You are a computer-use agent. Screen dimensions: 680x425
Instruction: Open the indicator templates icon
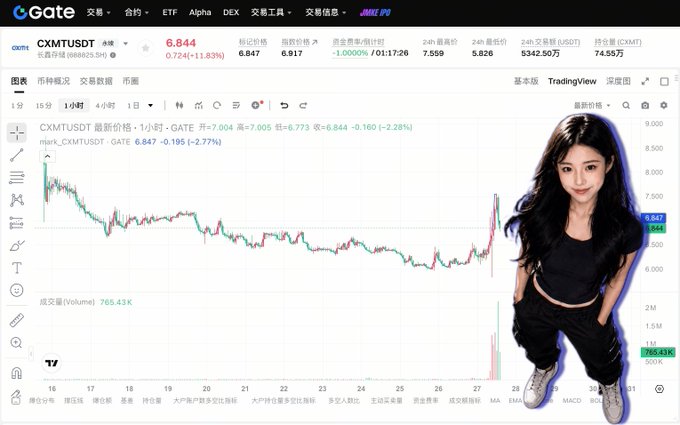click(x=236, y=105)
